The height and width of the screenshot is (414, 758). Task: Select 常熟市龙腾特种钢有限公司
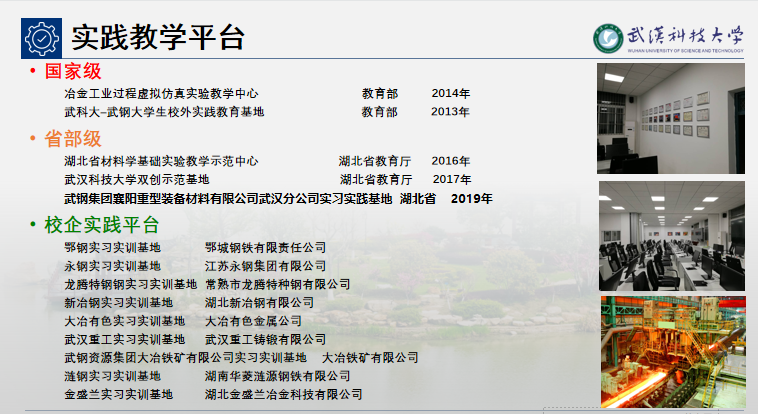277,284
